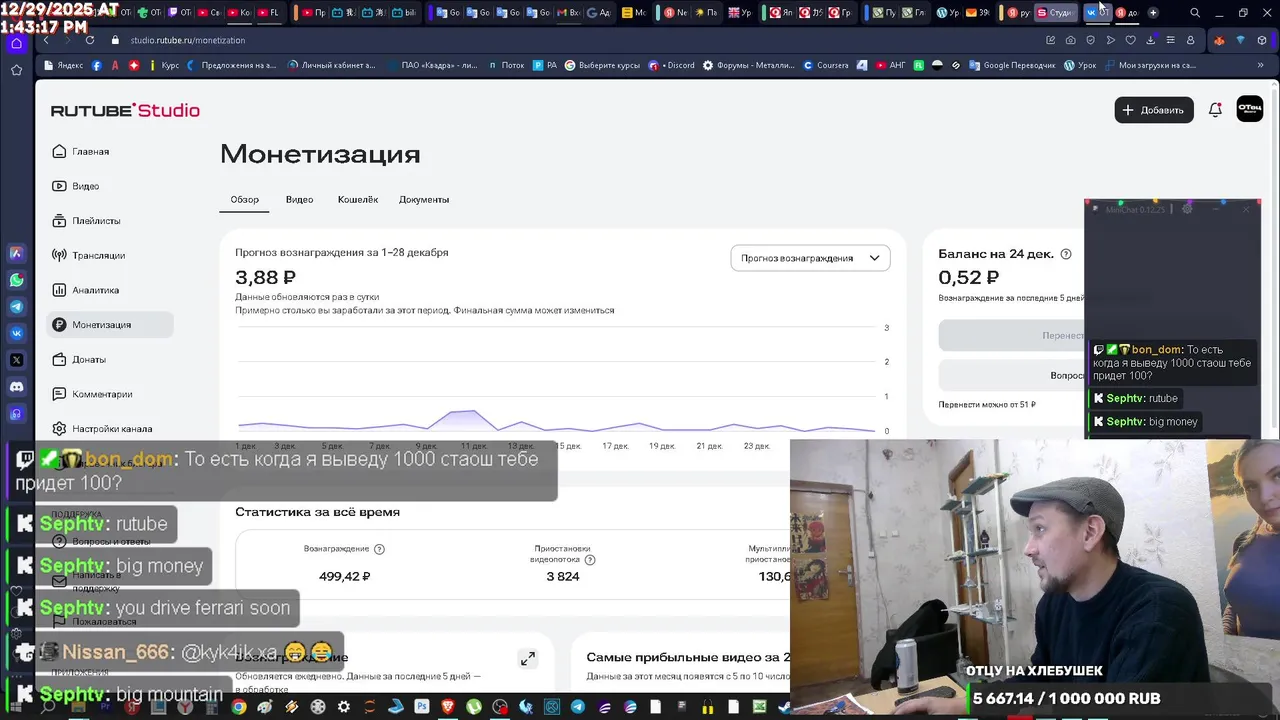
Task: Show the Баланс на 24 дек. info tooltip
Action: point(1066,254)
